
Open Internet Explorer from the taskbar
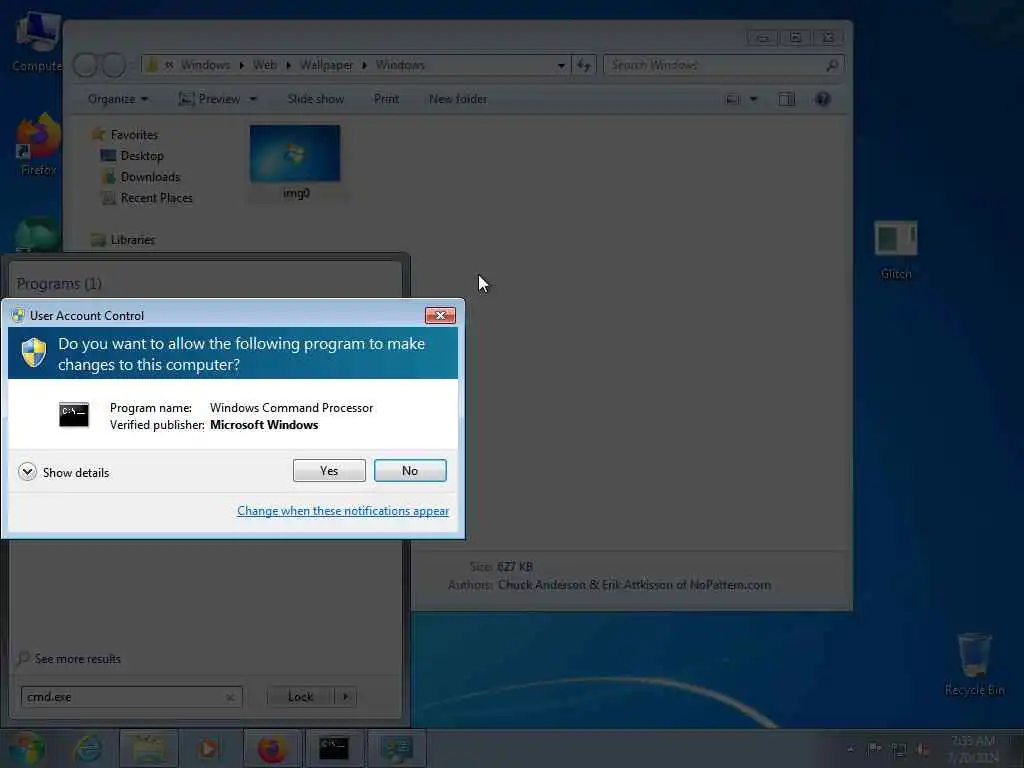click(88, 748)
